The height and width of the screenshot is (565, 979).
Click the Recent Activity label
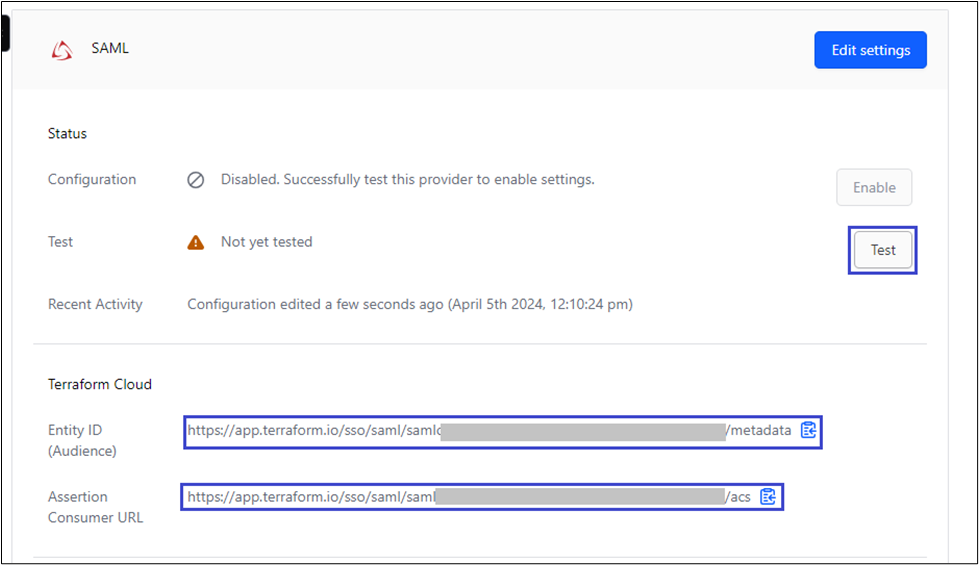pyautogui.click(x=96, y=305)
